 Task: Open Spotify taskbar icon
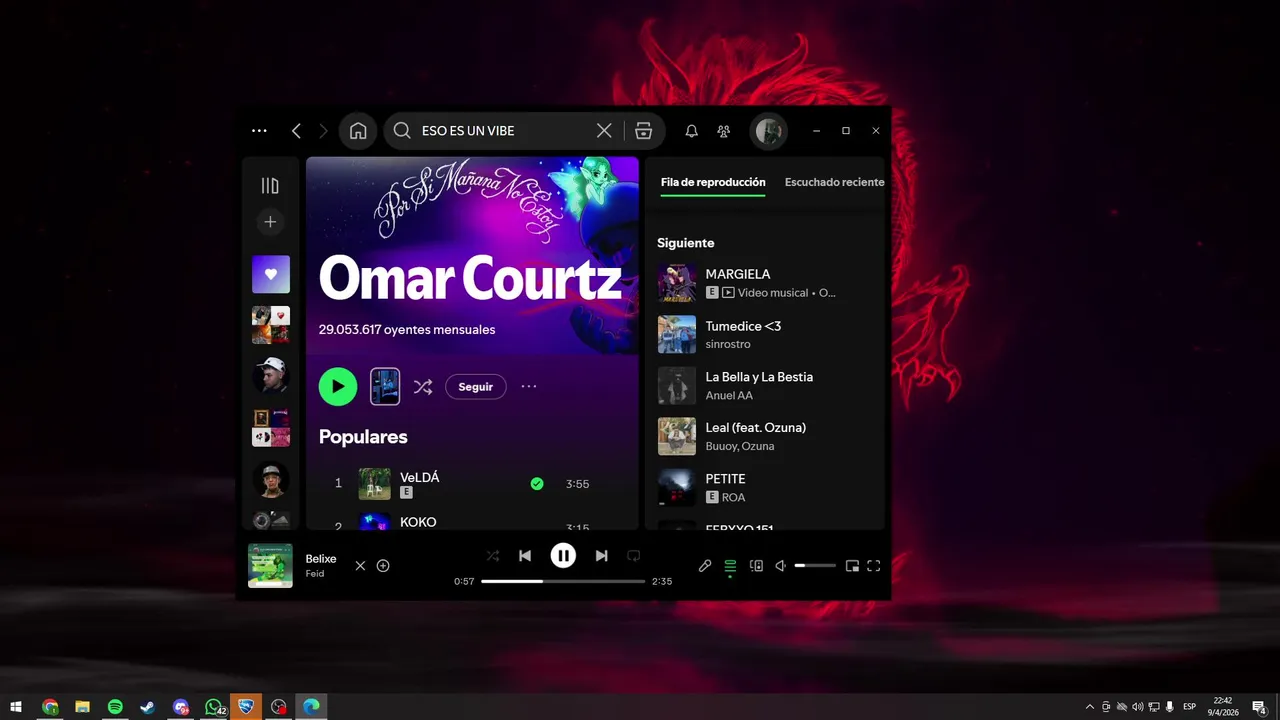115,707
